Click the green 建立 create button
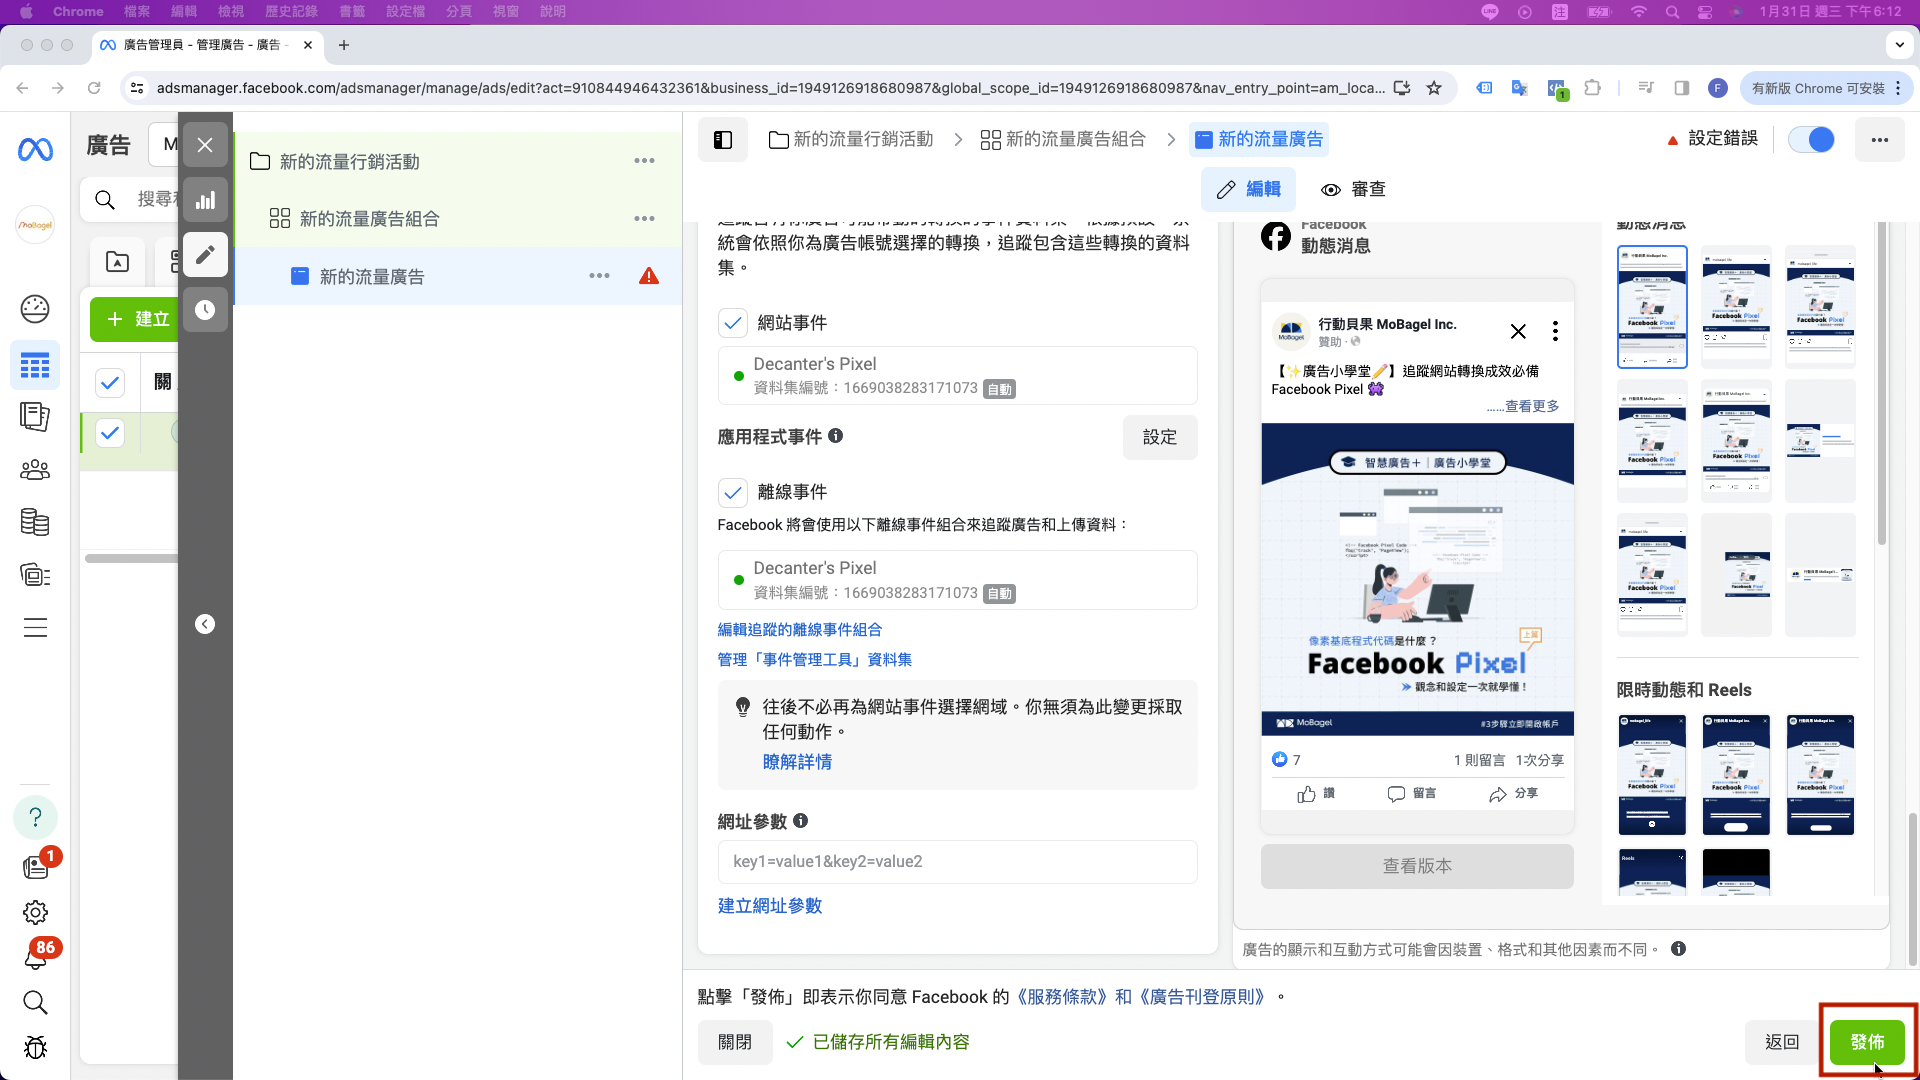The height and width of the screenshot is (1080, 1920). 136,319
